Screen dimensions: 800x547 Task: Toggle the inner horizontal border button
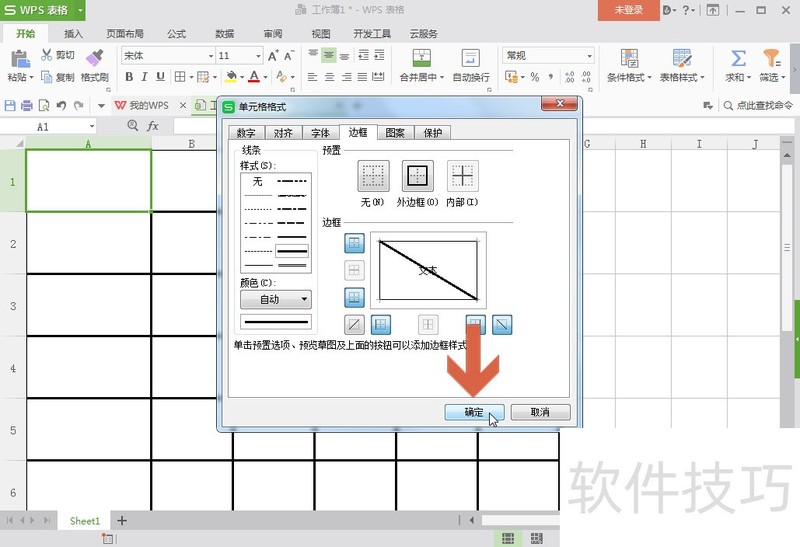[x=355, y=270]
